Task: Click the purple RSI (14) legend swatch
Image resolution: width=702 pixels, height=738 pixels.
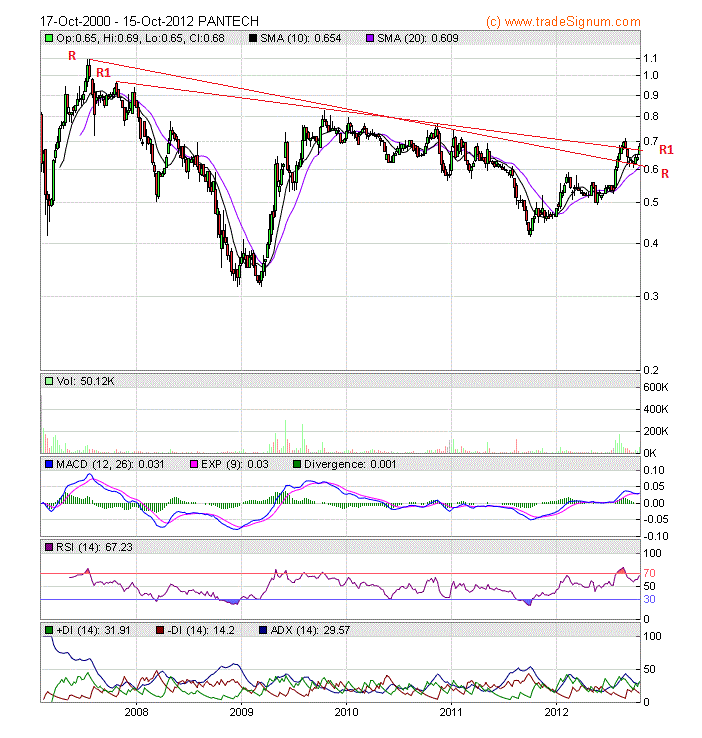Action: tap(48, 547)
